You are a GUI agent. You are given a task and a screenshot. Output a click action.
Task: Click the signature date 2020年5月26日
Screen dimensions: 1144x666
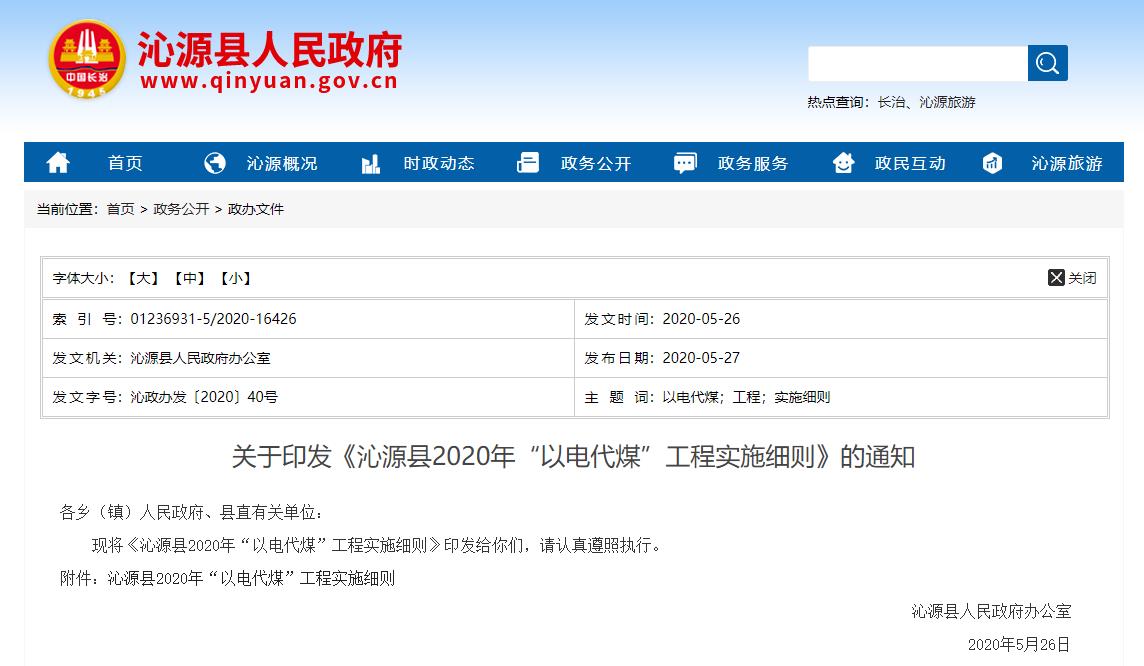coord(1019,645)
